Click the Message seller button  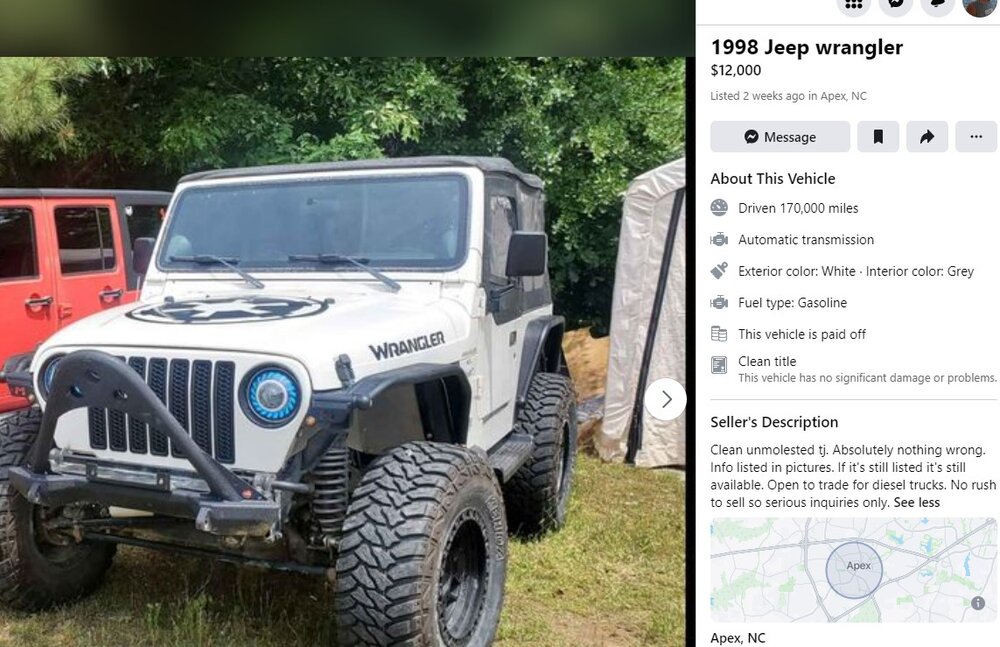[x=780, y=137]
